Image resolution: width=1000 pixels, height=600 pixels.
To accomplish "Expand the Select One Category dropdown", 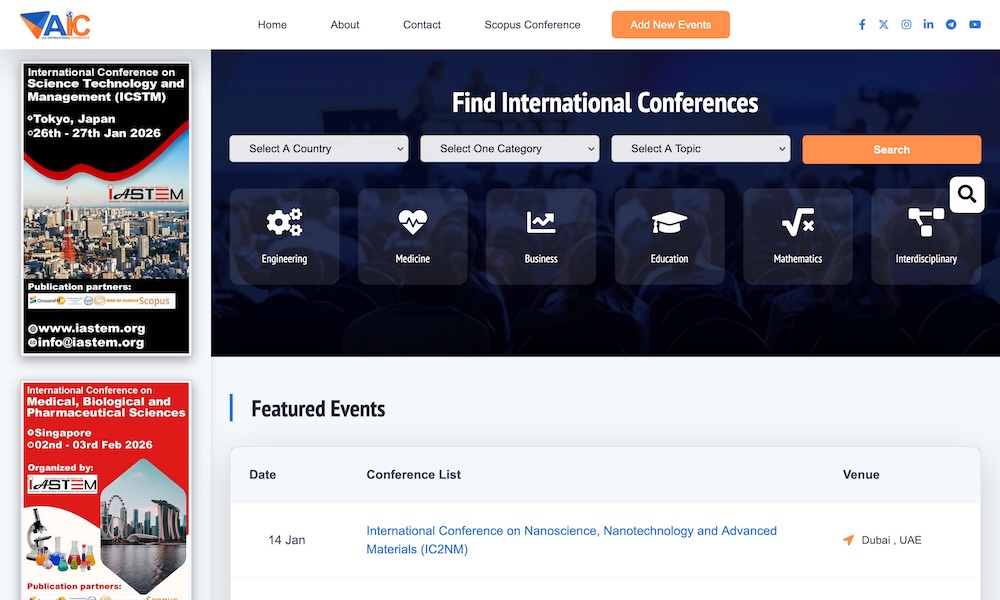I will pyautogui.click(x=509, y=148).
